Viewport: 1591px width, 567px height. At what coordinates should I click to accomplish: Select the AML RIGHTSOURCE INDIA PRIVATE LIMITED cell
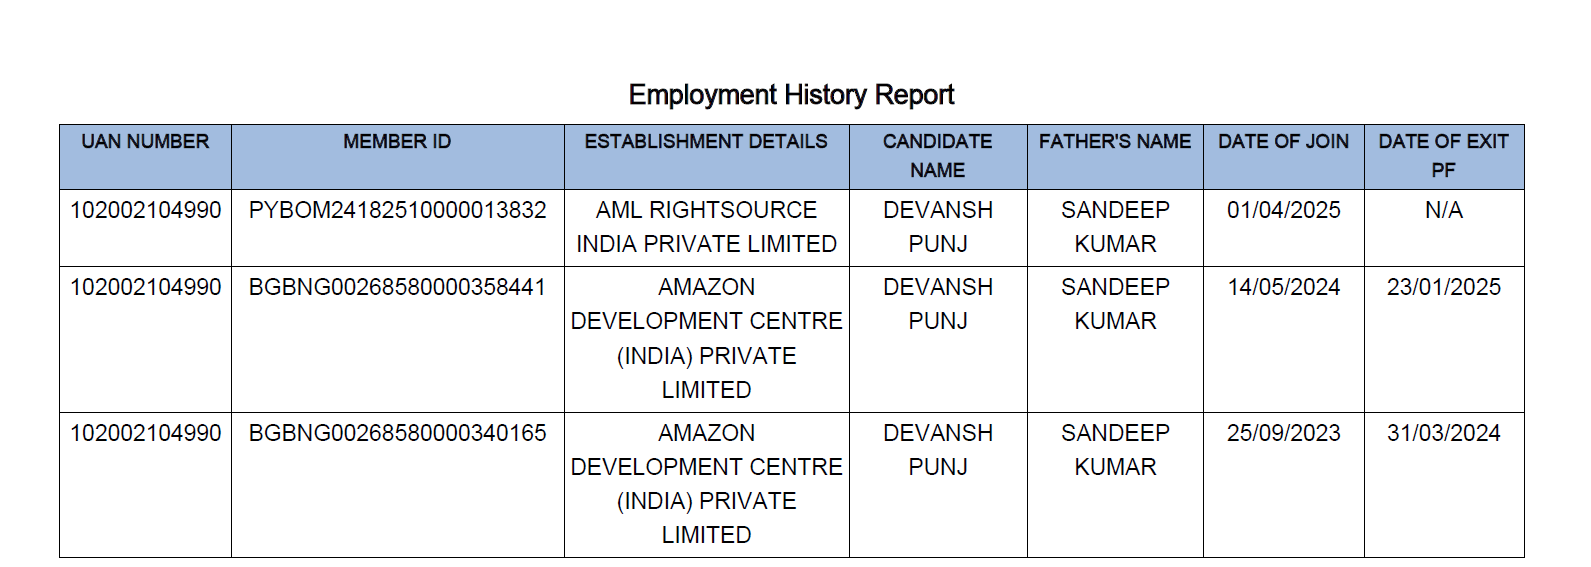tap(706, 227)
